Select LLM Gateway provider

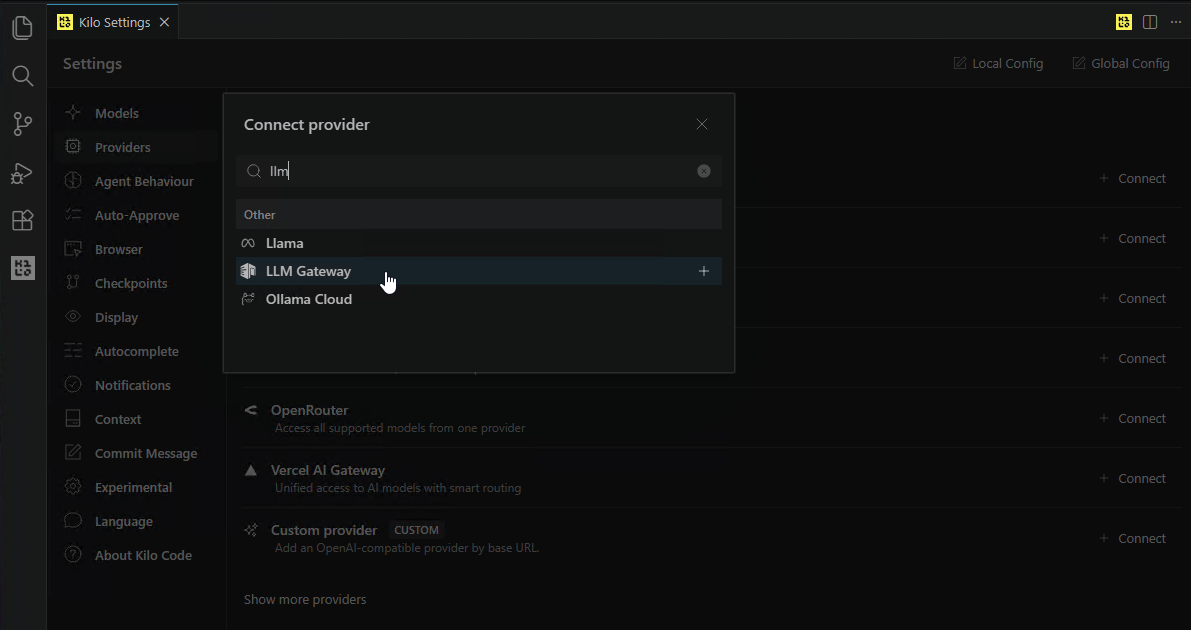[479, 271]
